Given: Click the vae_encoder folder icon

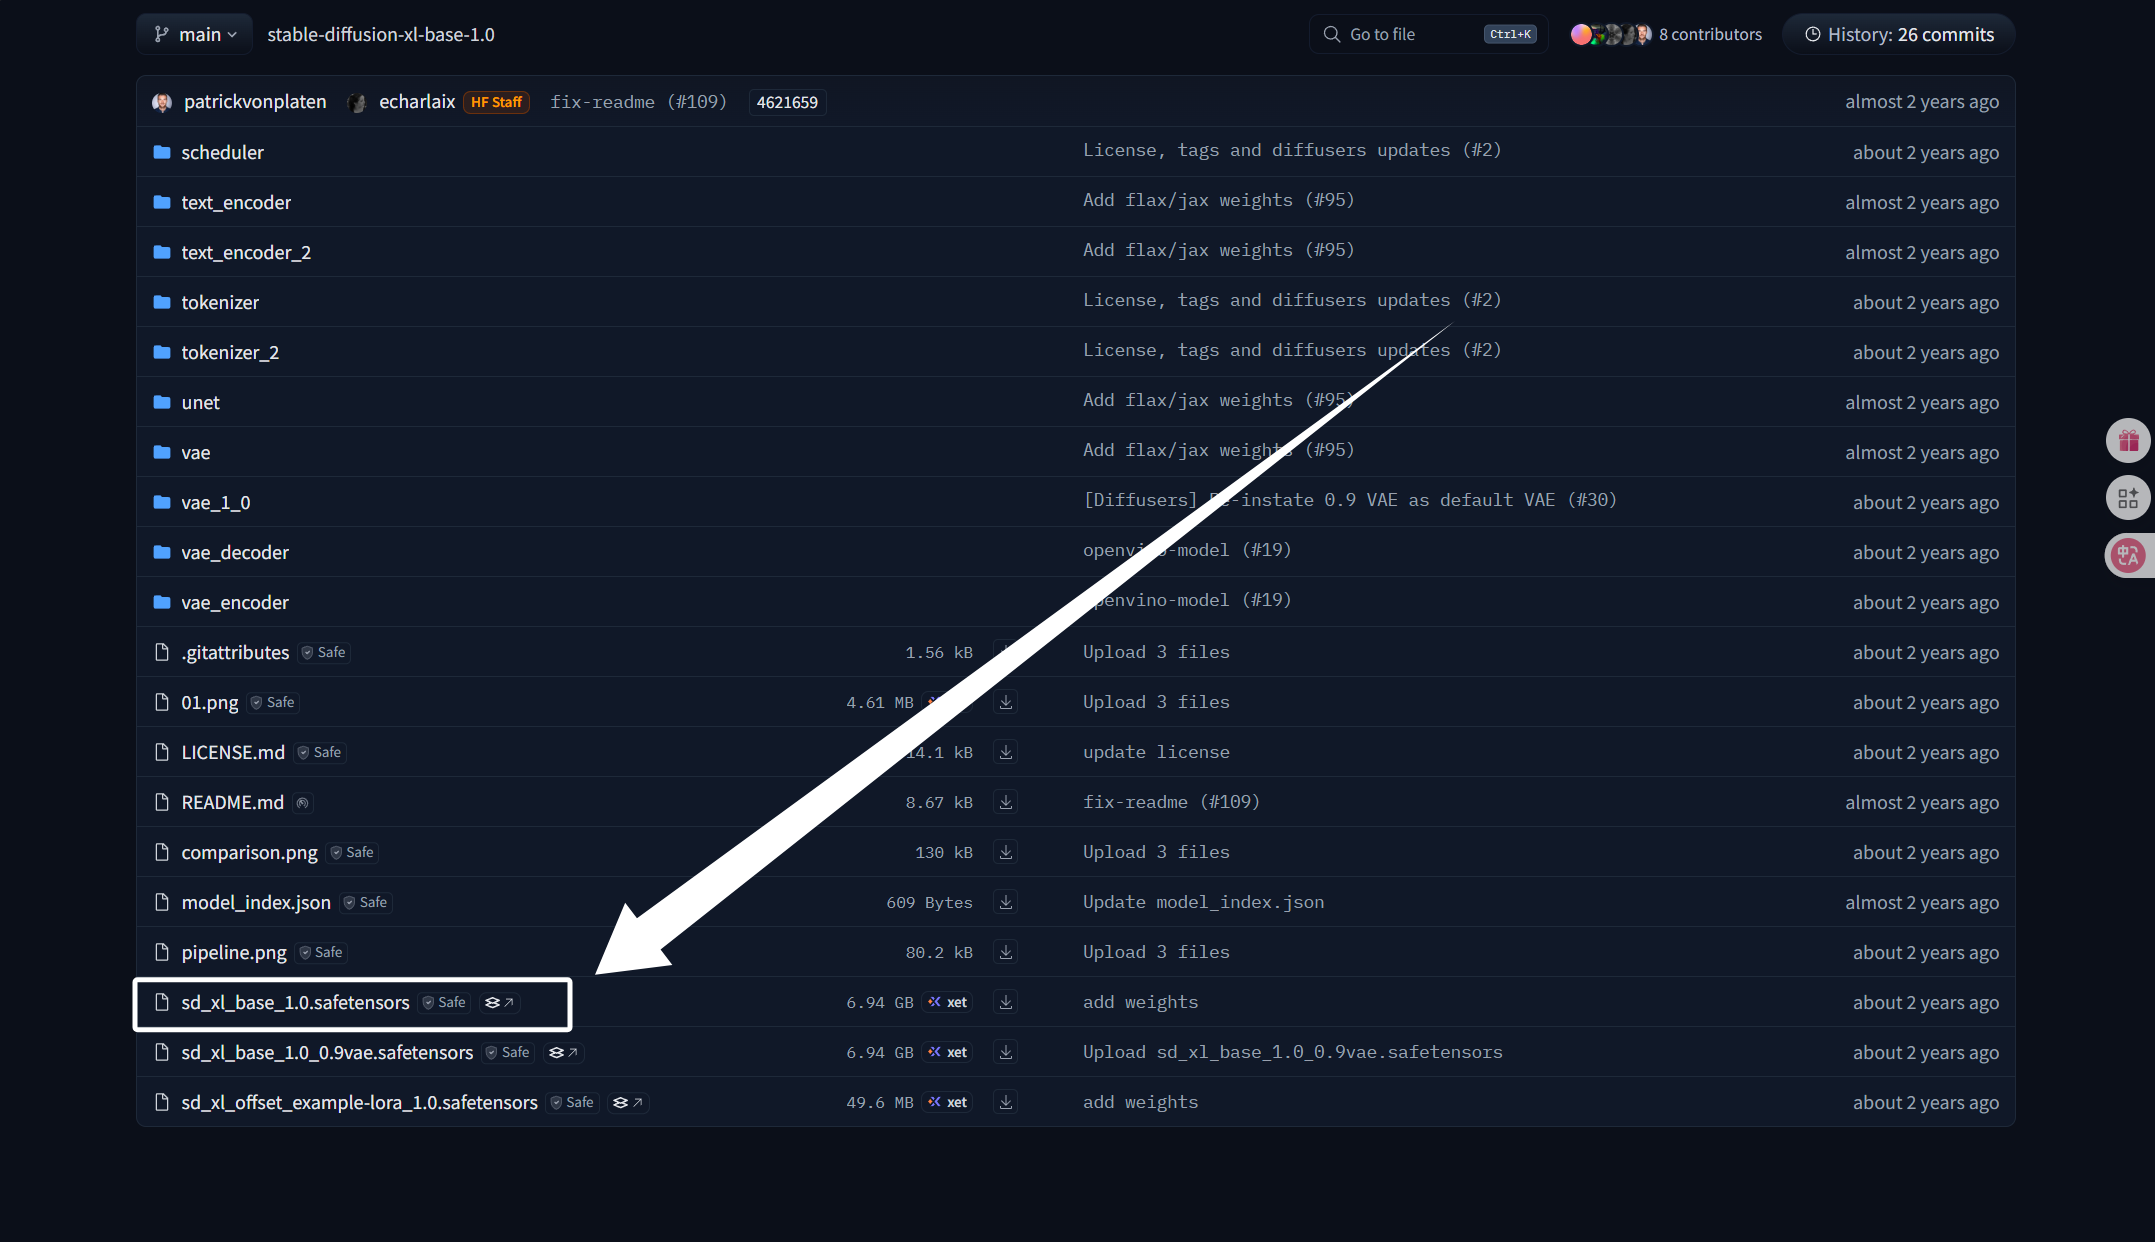Looking at the screenshot, I should pos(162,602).
